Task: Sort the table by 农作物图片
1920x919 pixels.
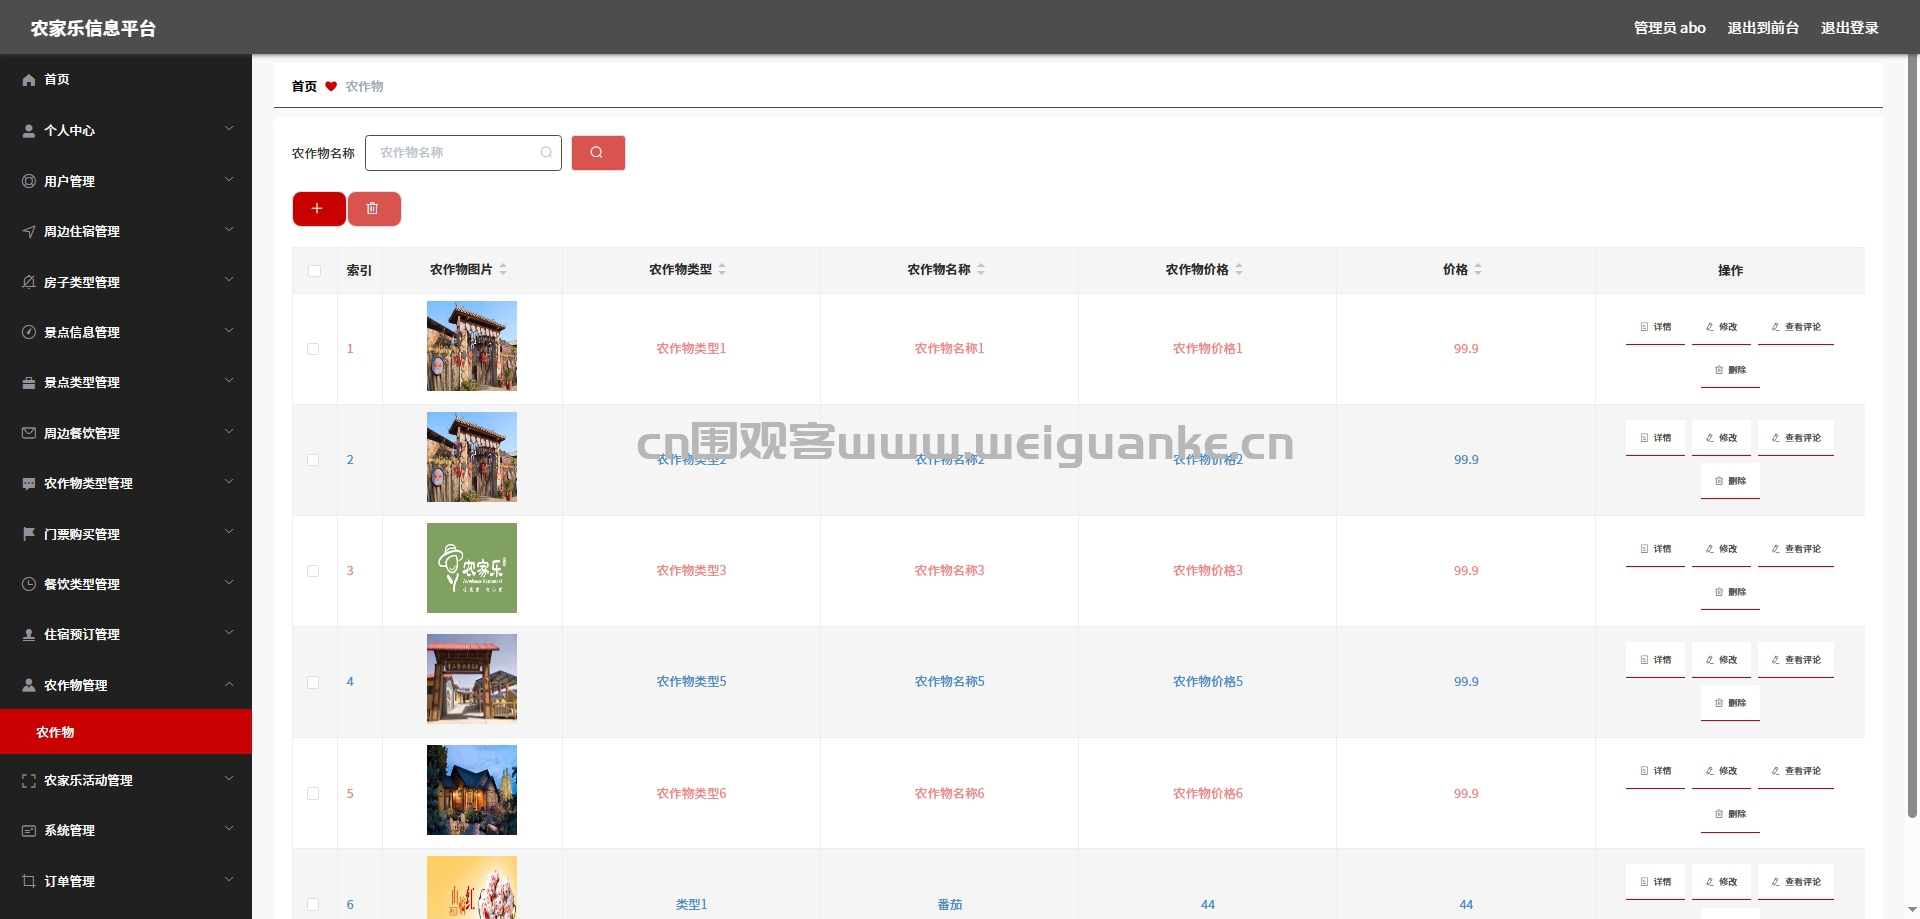Action: tap(503, 270)
